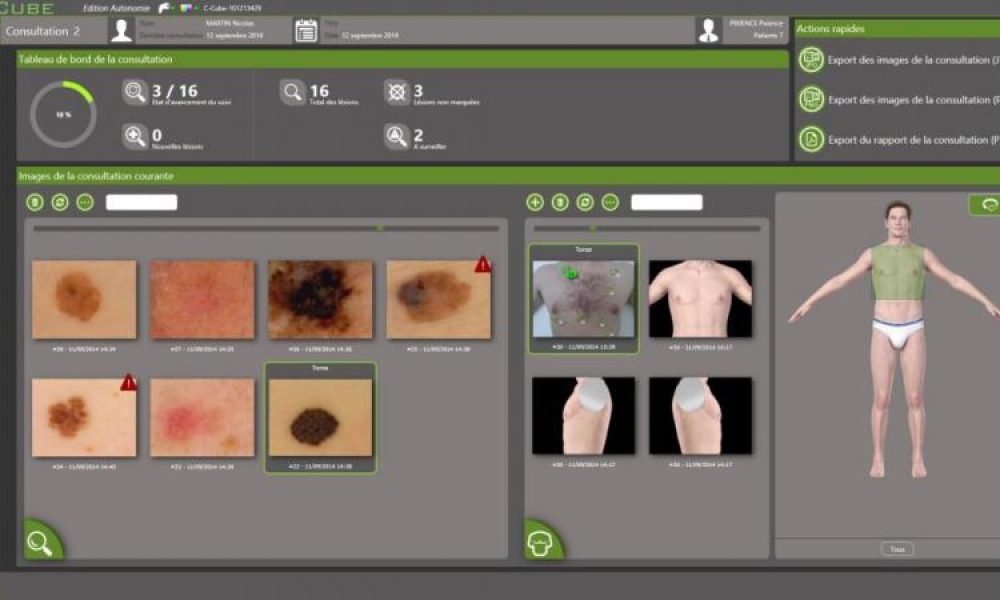Click the patient silhouette icon in header
This screenshot has width=1000, height=600.
tap(709, 31)
